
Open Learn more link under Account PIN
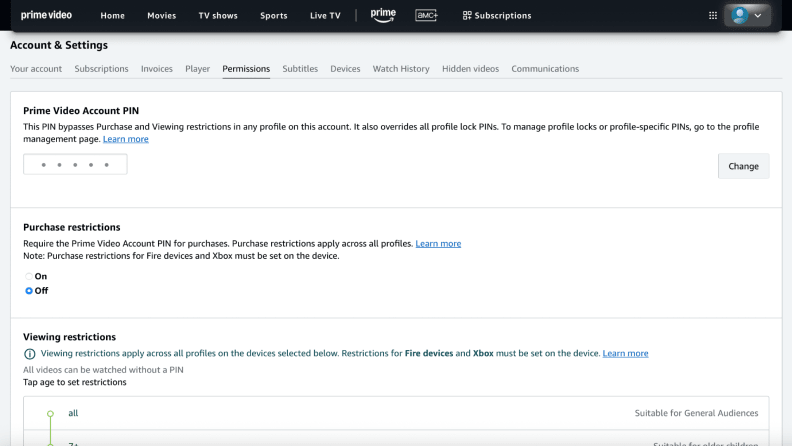[126, 139]
